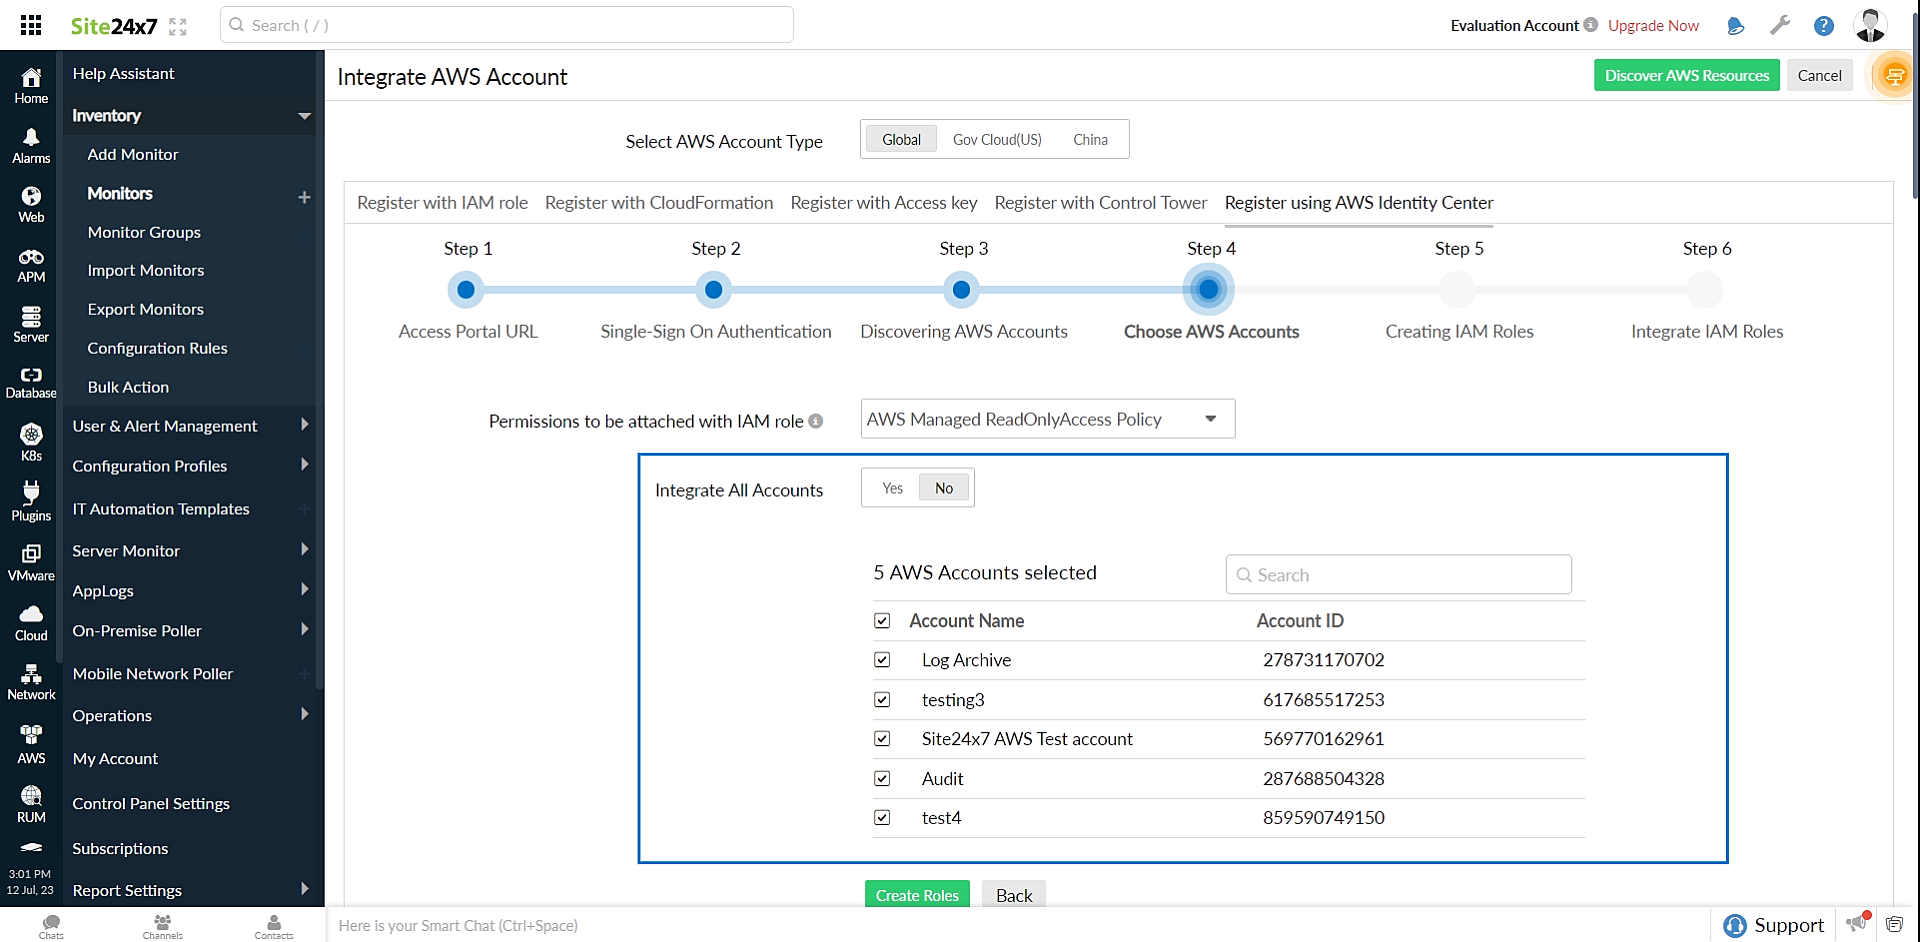
Task: Click the Step 1 progress marker
Action: (466, 290)
